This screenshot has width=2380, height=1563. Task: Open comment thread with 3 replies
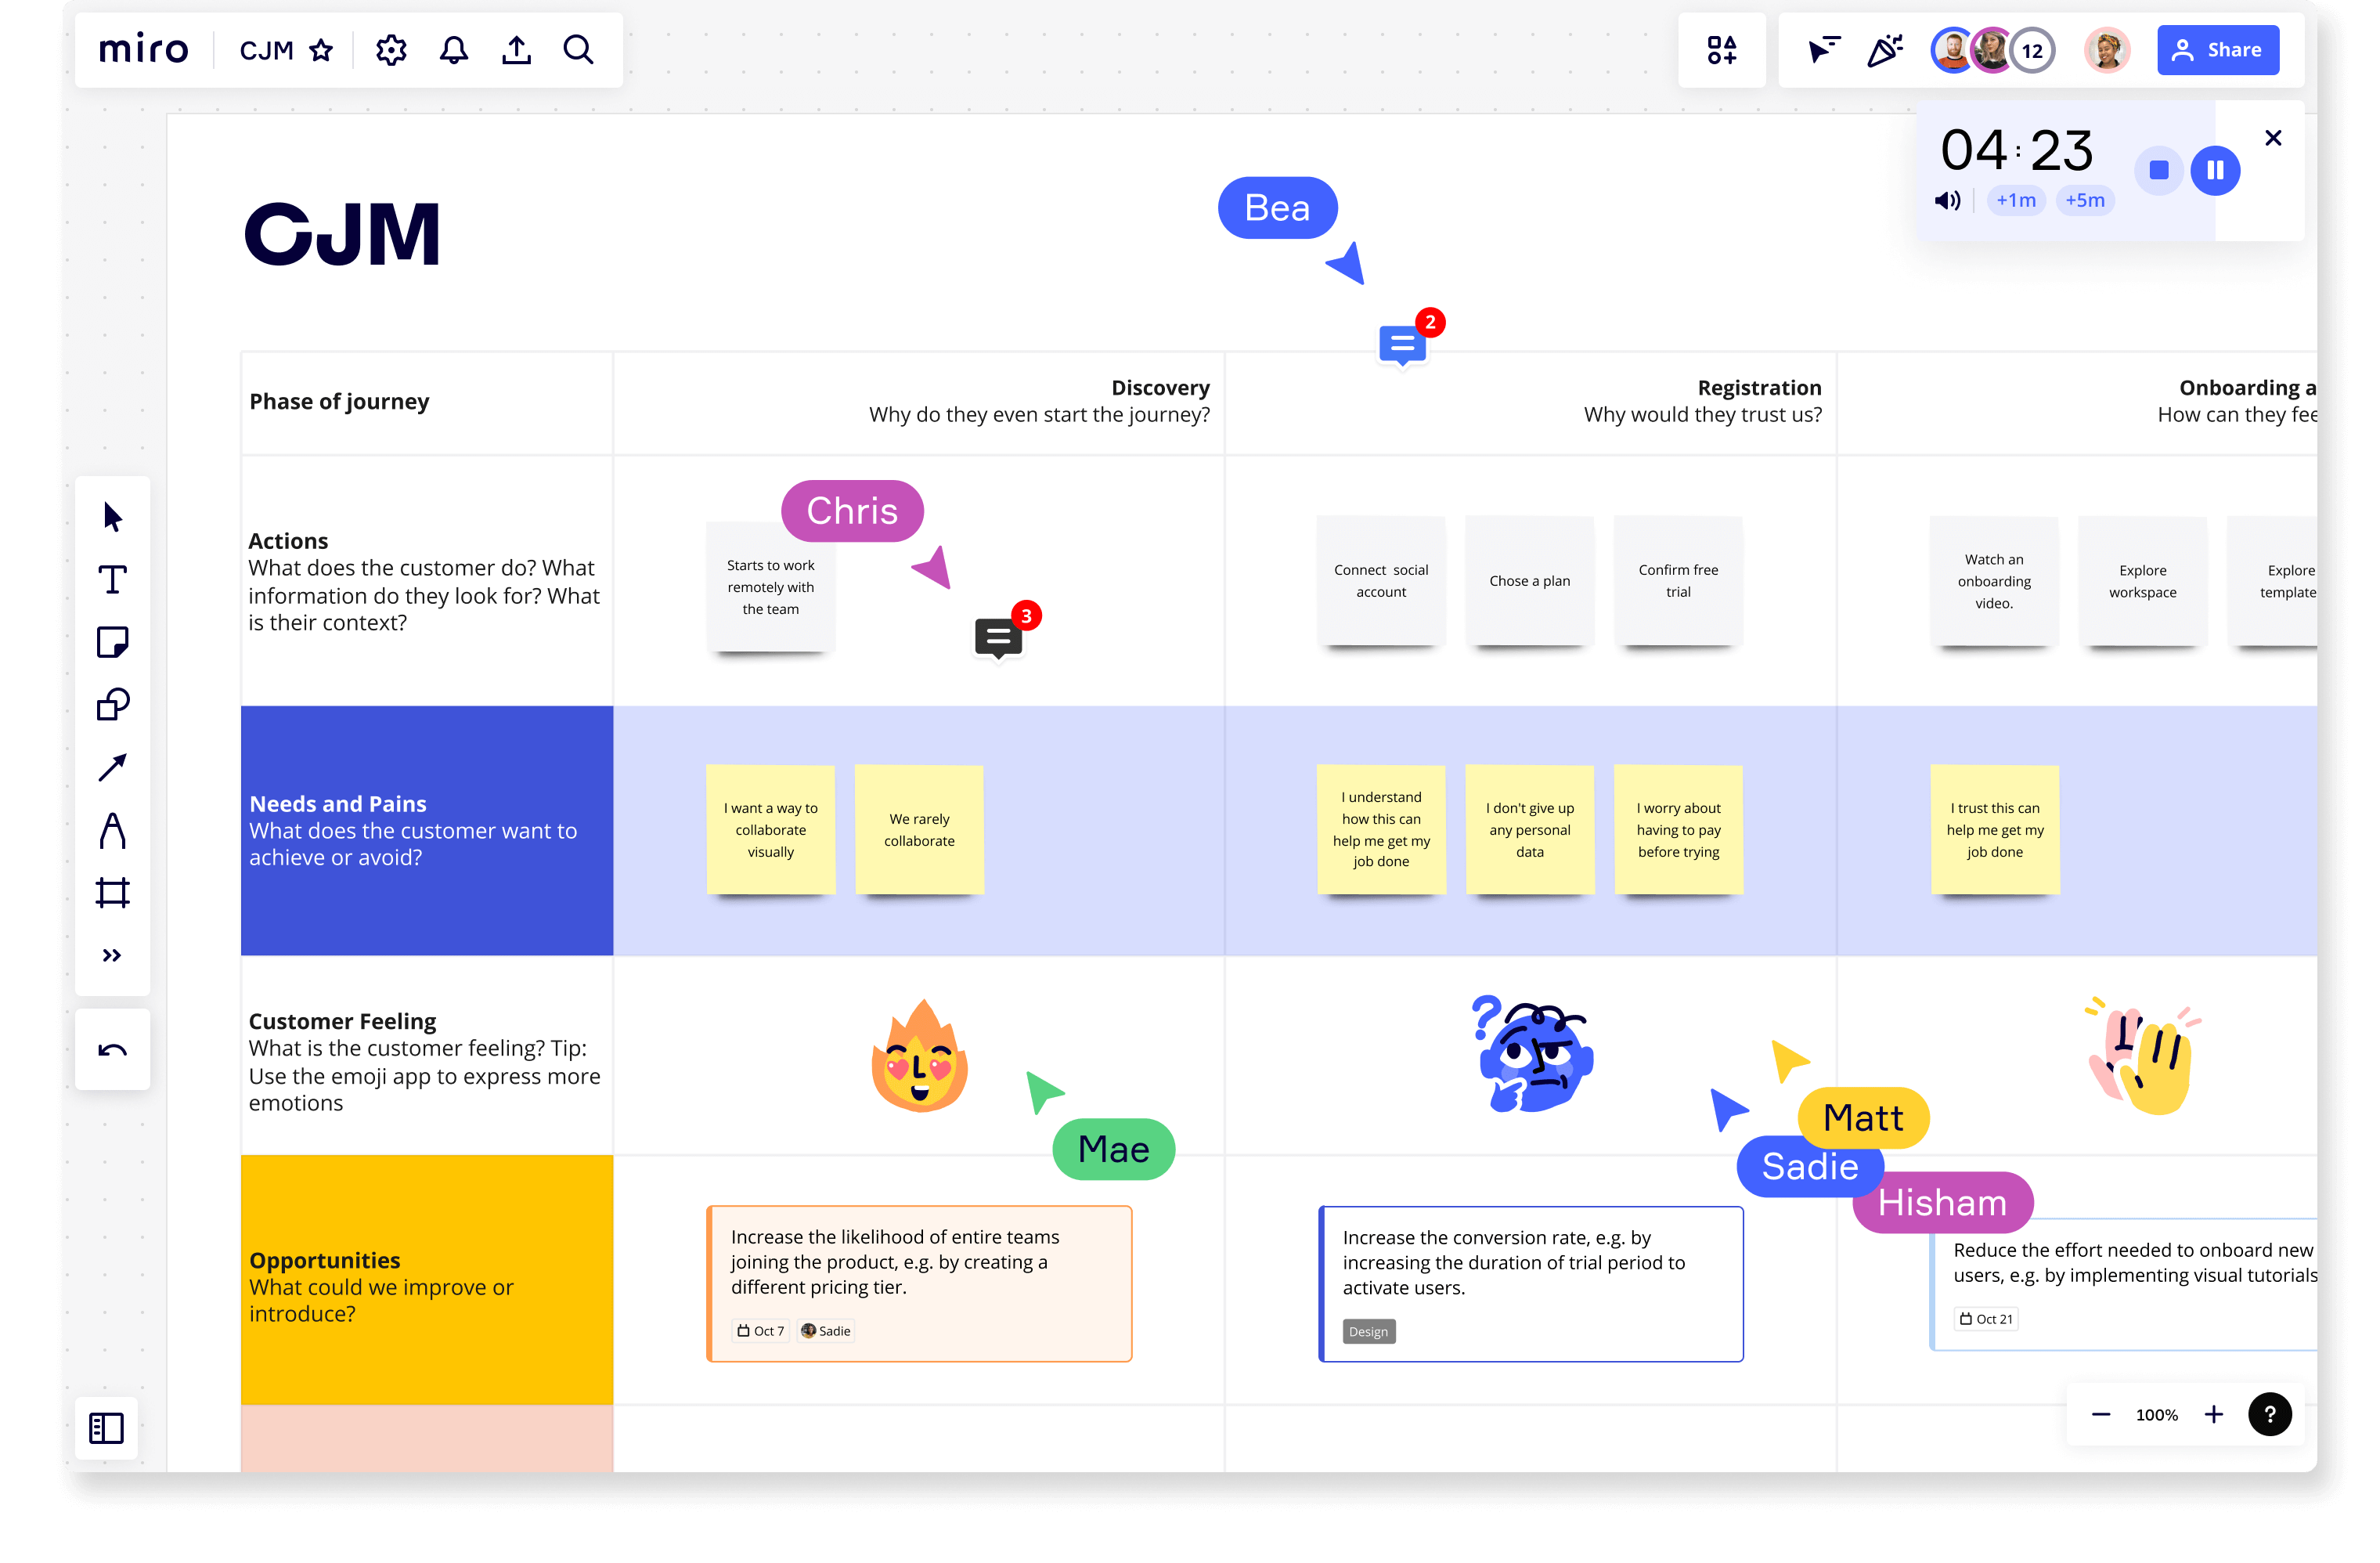click(x=998, y=637)
